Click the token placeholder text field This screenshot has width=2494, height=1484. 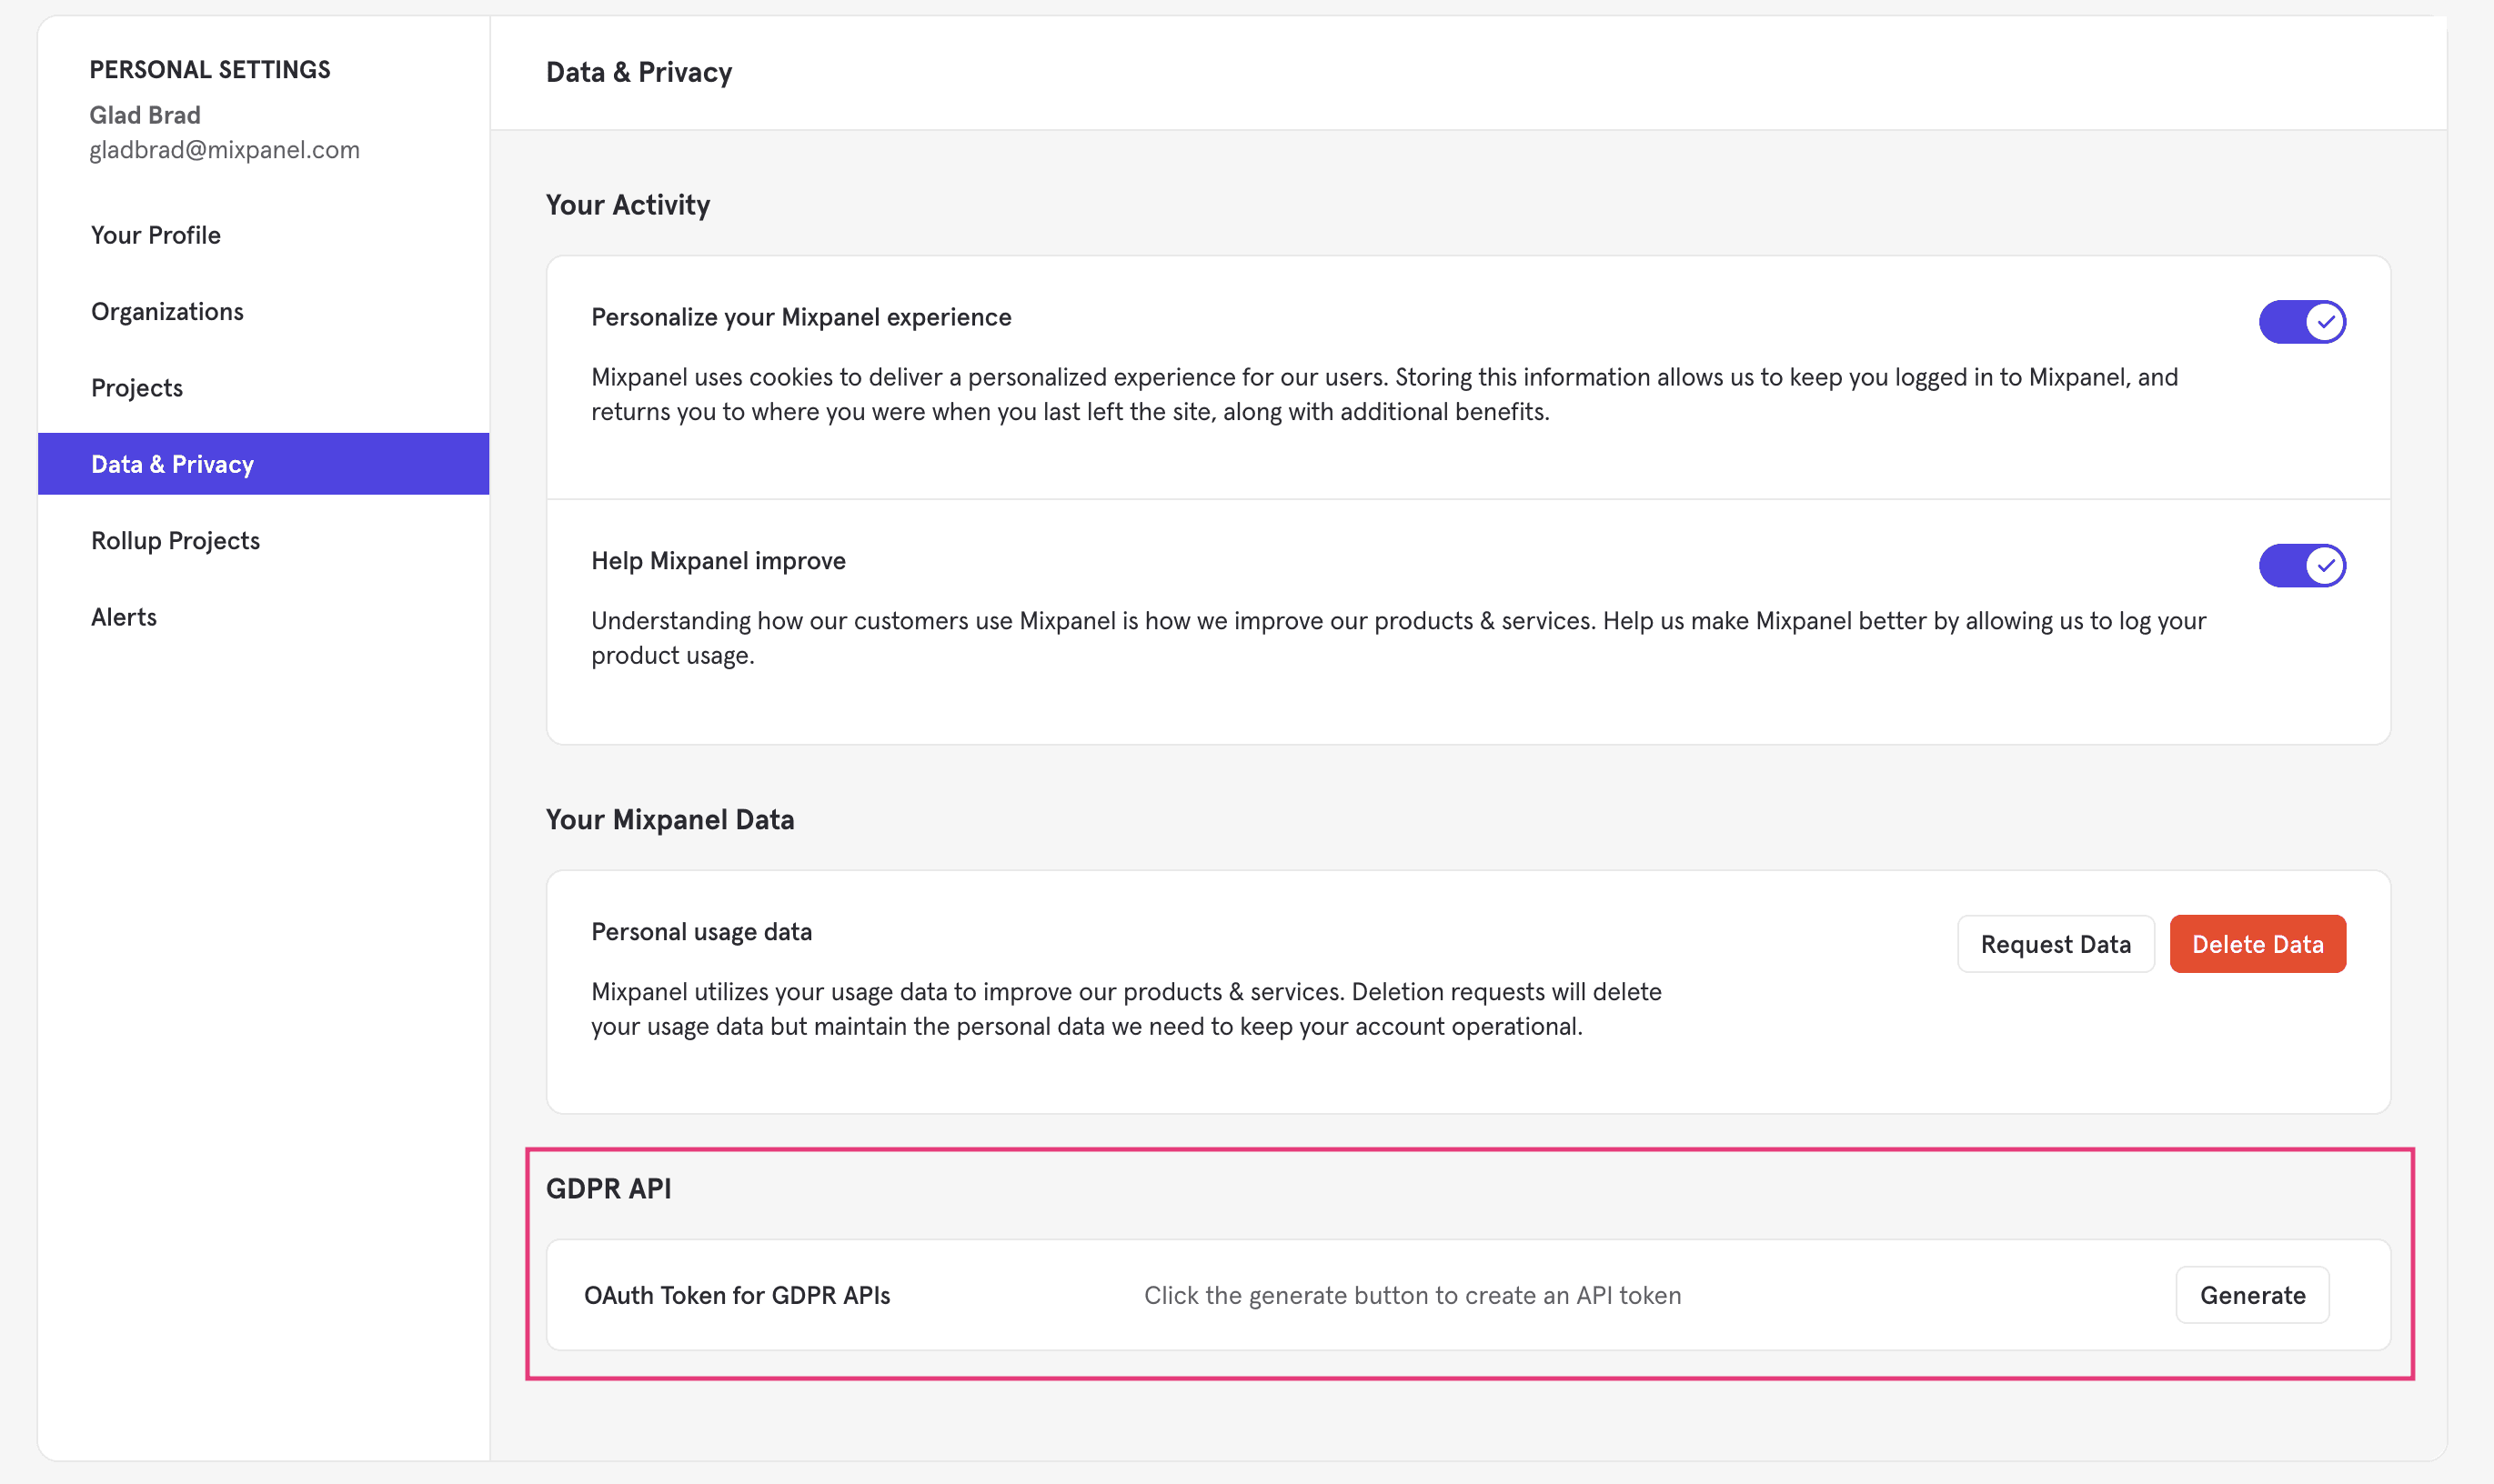click(1412, 1295)
